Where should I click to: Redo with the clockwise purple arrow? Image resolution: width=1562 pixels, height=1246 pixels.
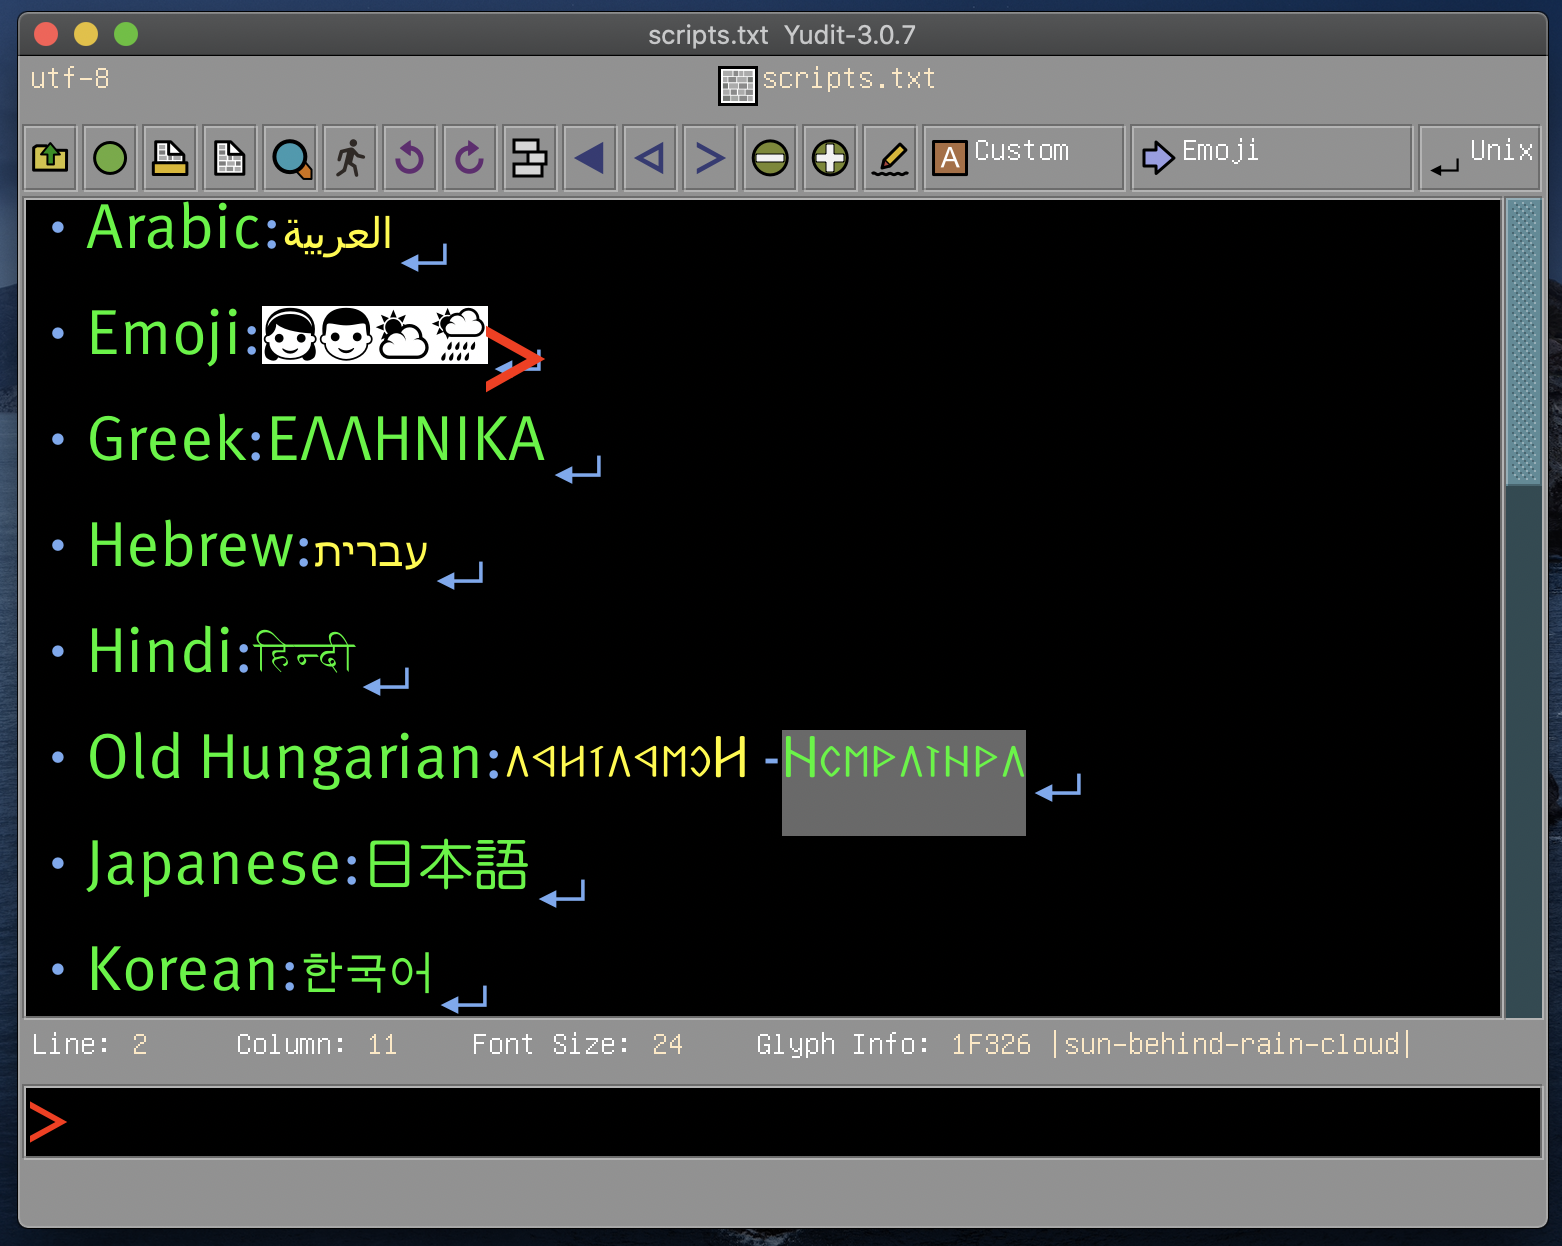[470, 158]
